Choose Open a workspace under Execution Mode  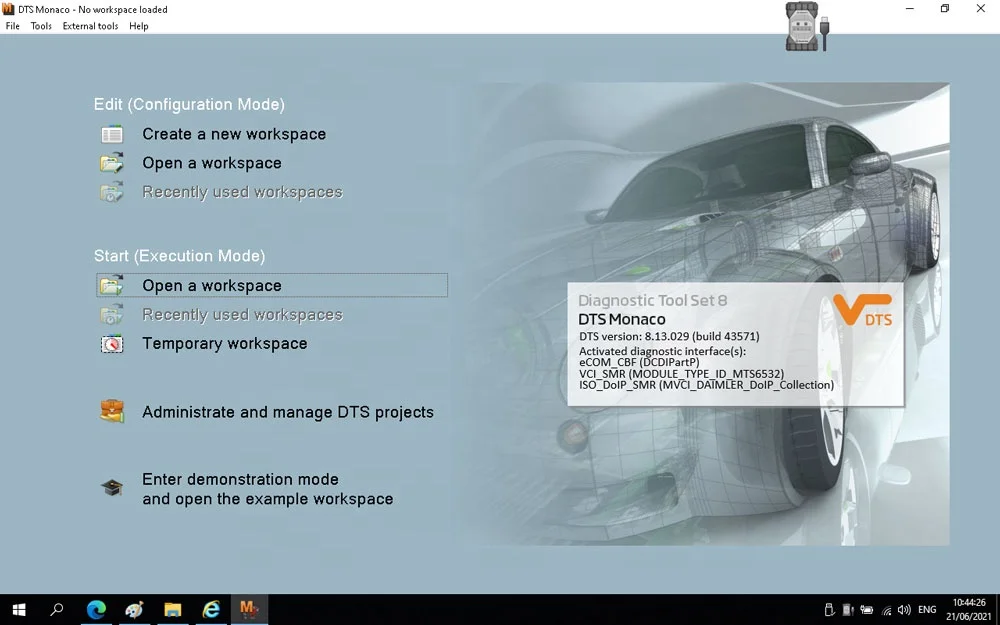click(x=210, y=285)
